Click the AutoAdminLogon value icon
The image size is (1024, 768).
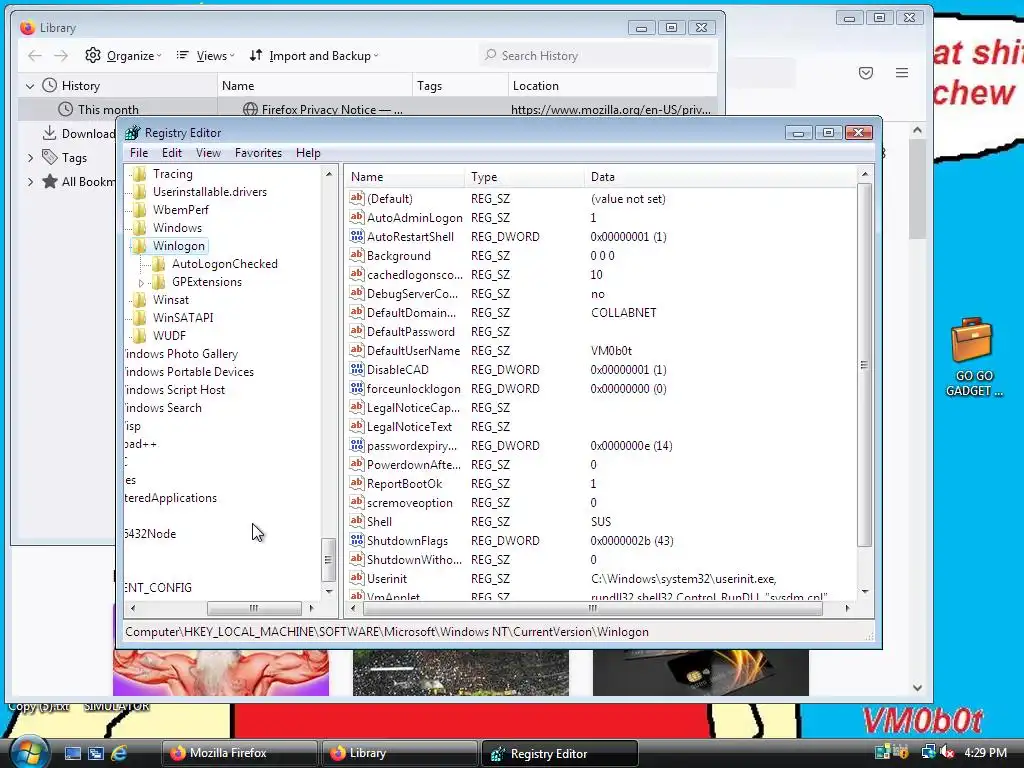click(357, 217)
